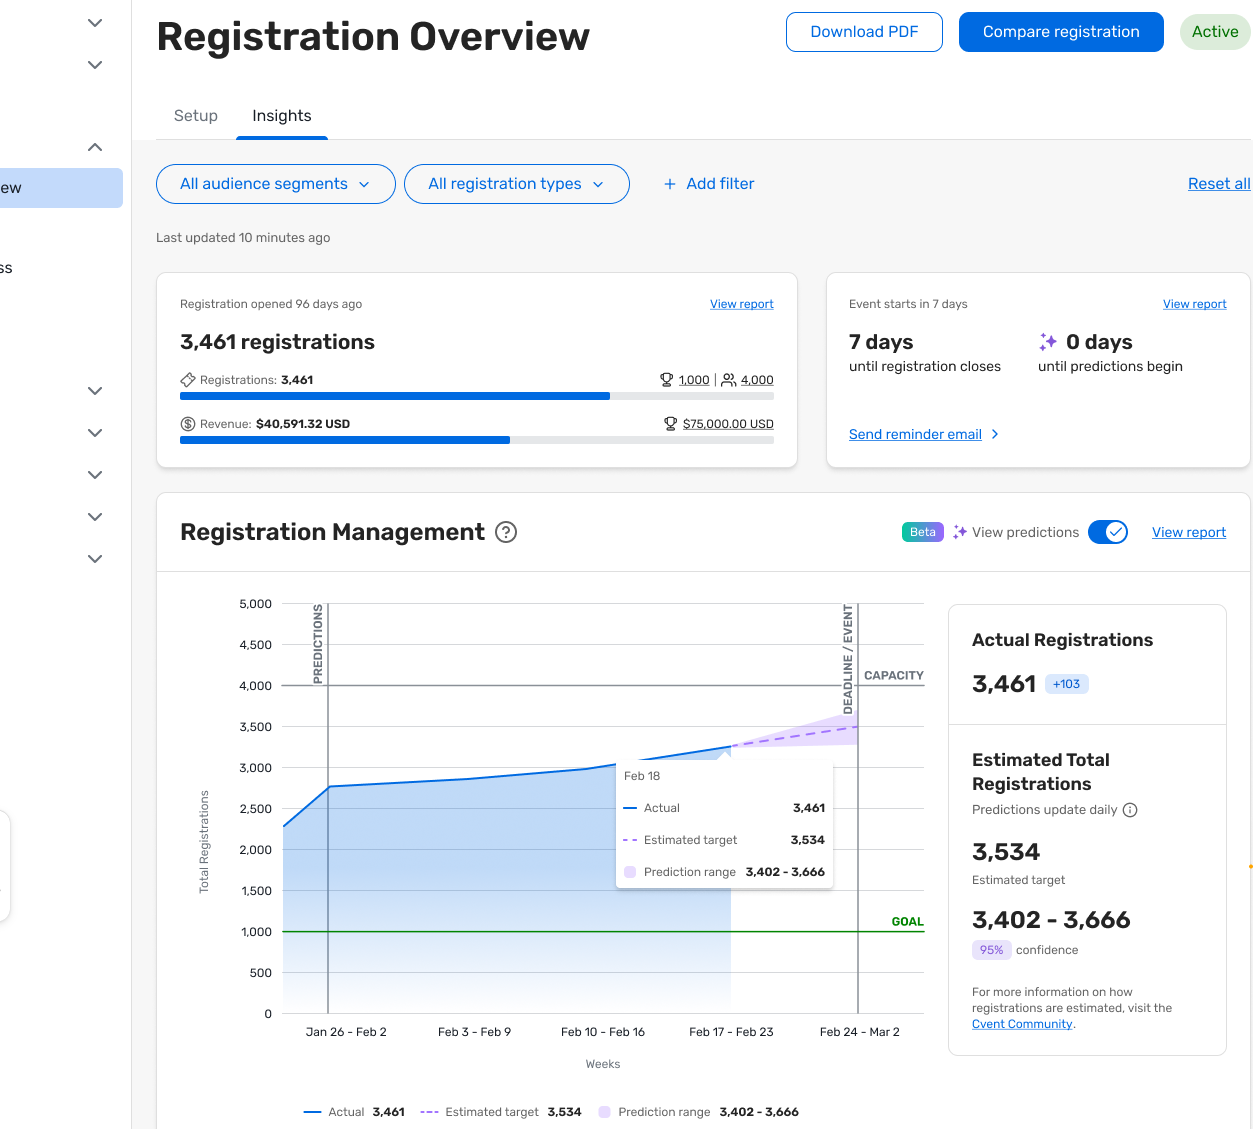The width and height of the screenshot is (1253, 1129).
Task: Click the trophy icon beside $75,000.00 USD
Action: coord(670,424)
